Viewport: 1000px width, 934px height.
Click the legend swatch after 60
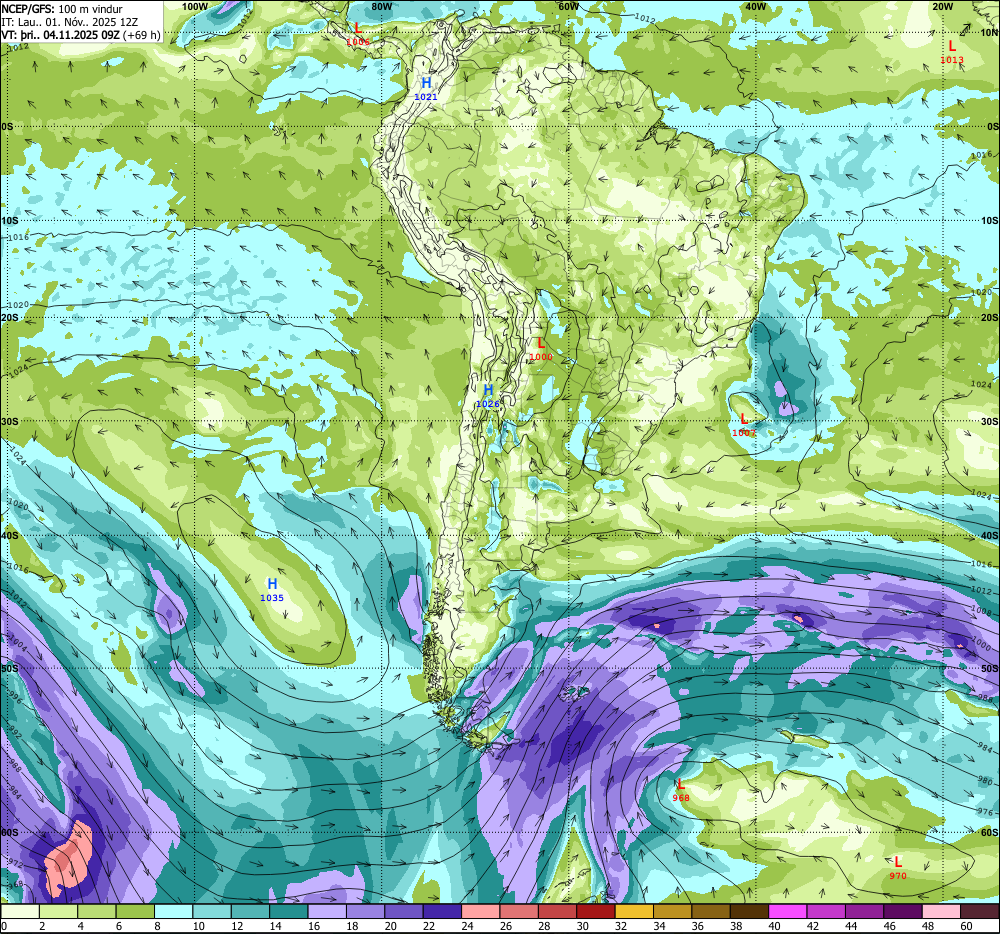980,911
